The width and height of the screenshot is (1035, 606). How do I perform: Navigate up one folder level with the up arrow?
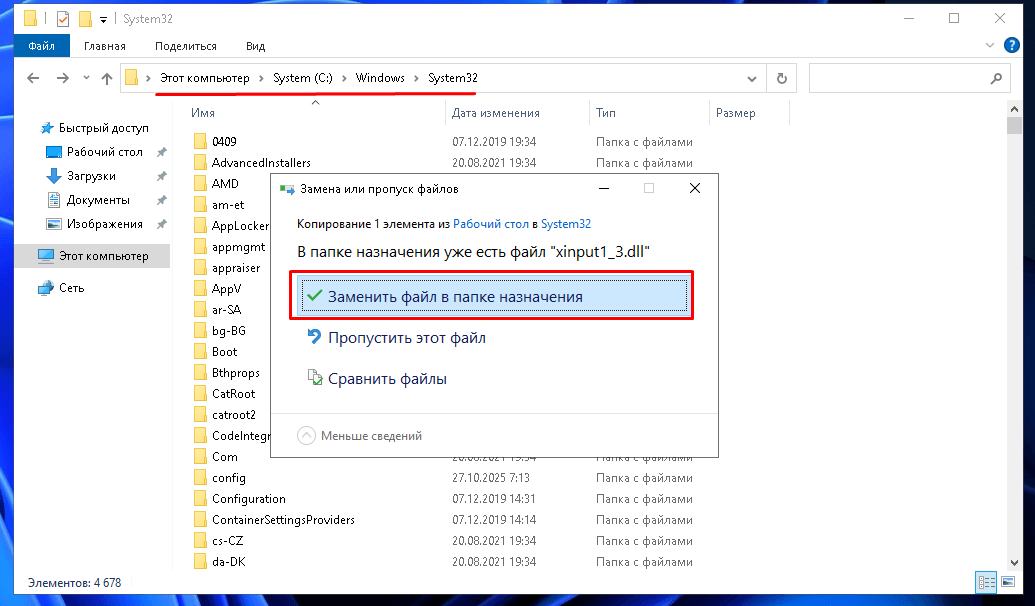tap(108, 77)
